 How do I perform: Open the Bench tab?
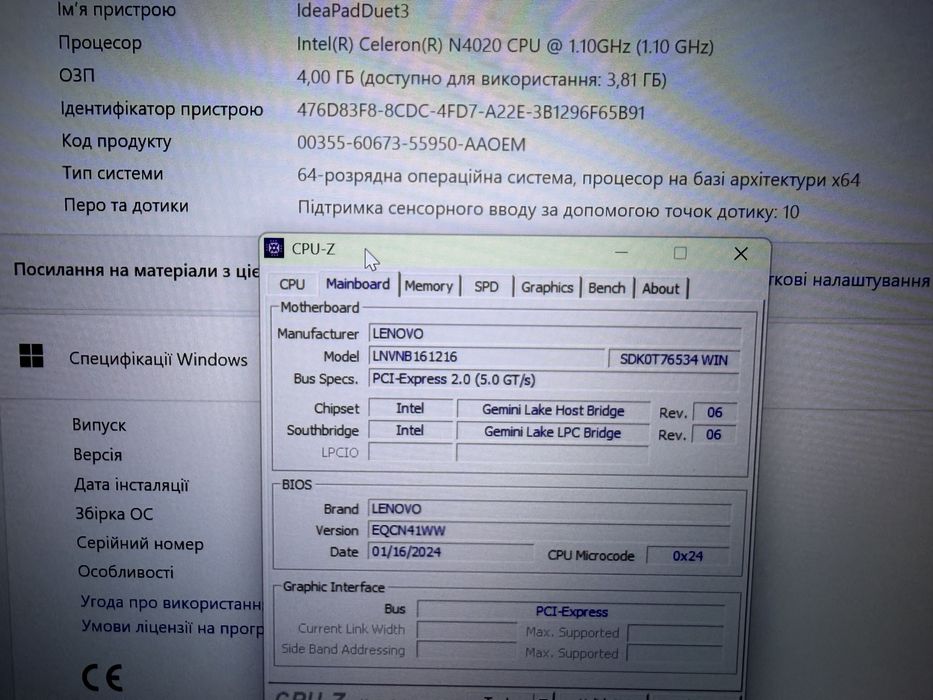click(607, 288)
